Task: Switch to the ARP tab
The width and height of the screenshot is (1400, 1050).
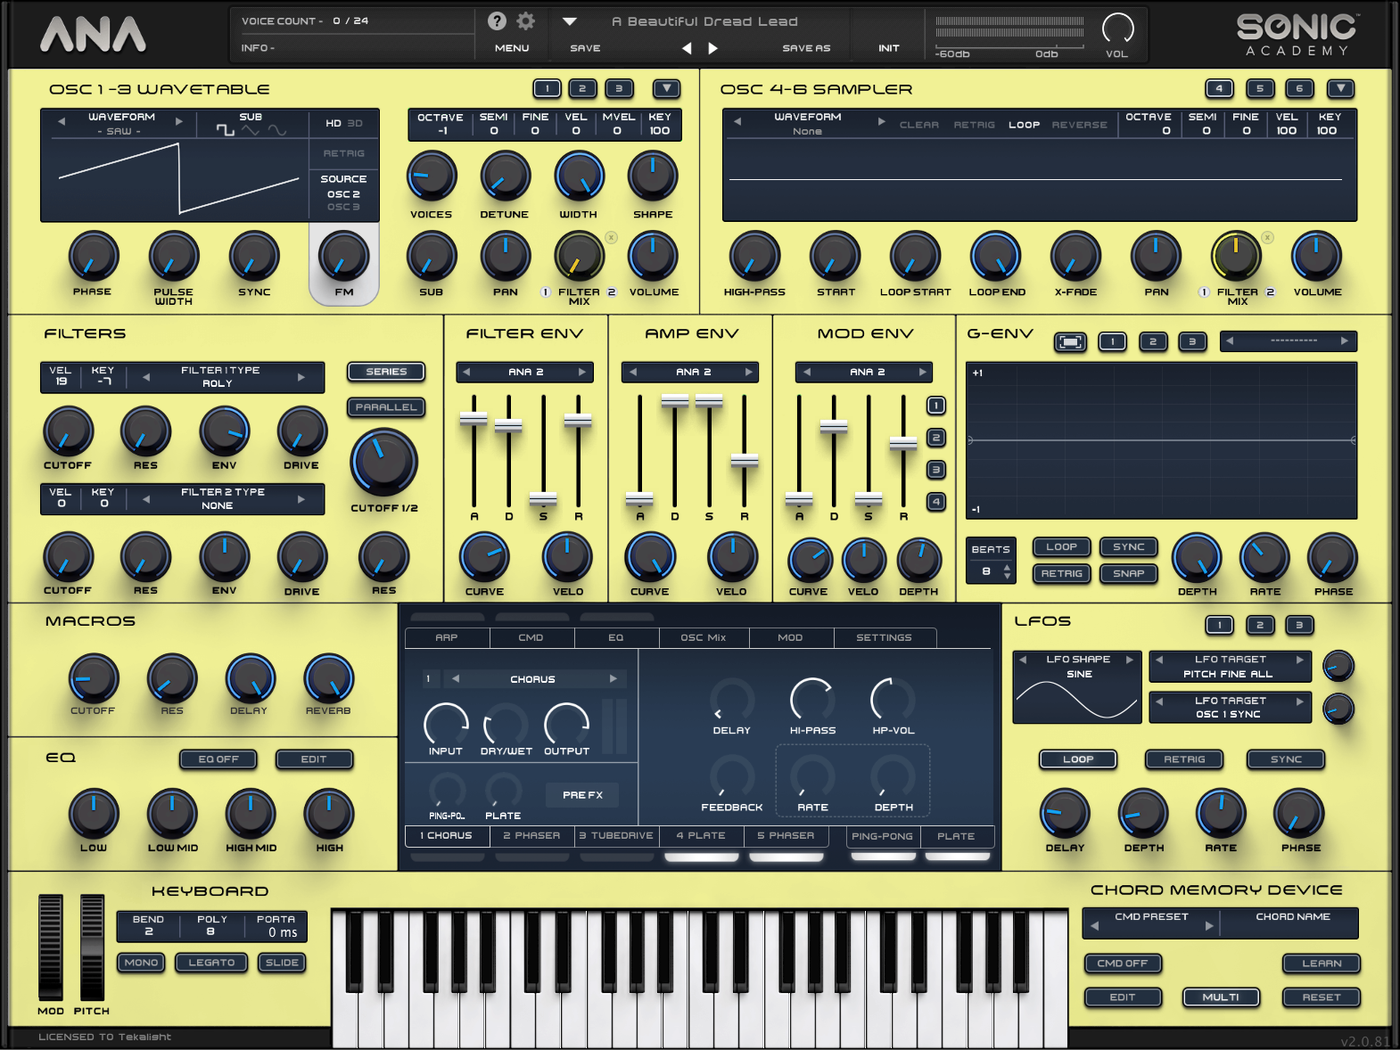Action: click(x=447, y=637)
